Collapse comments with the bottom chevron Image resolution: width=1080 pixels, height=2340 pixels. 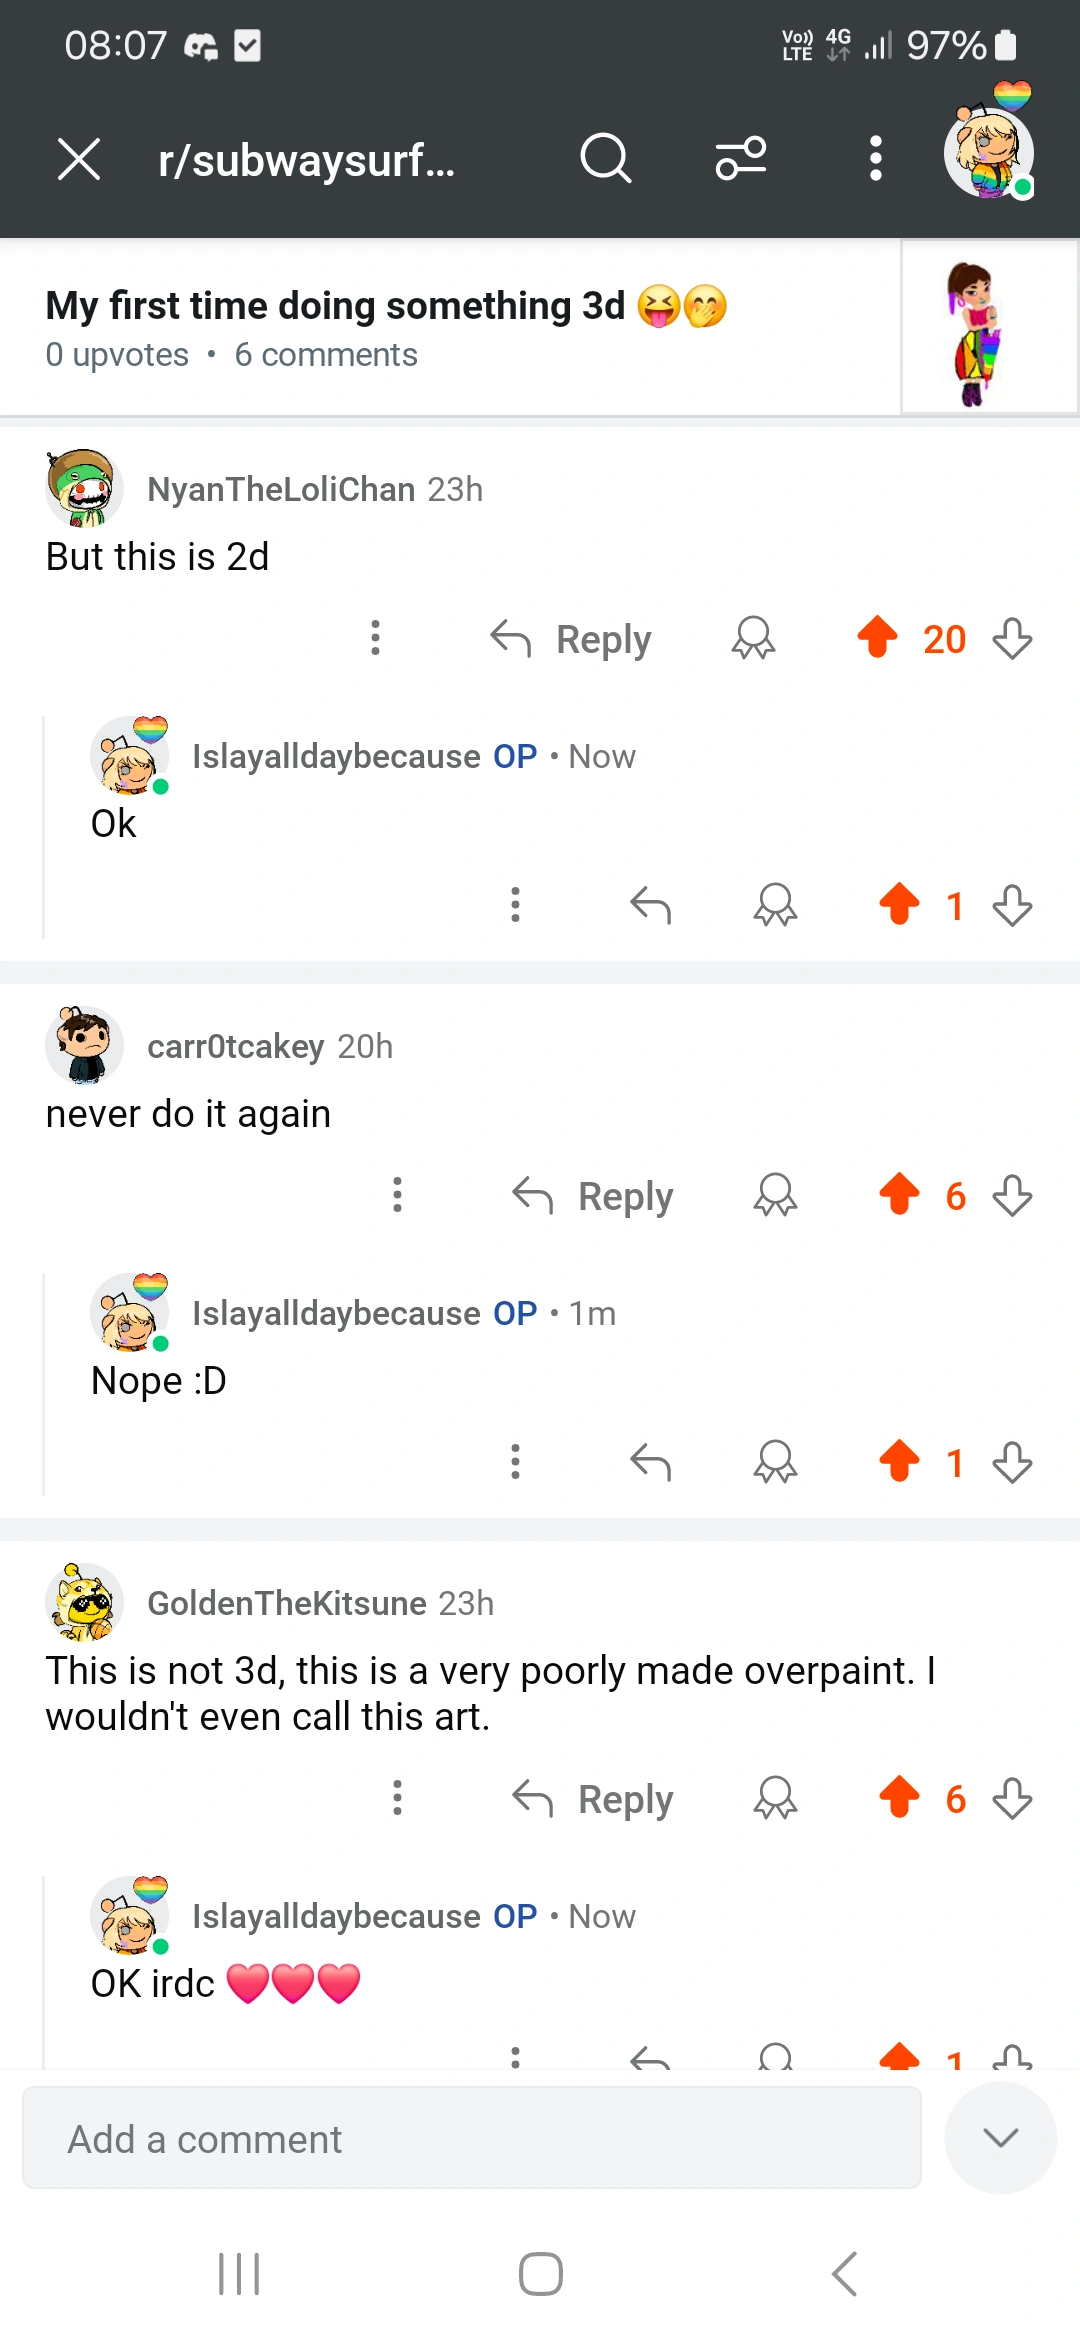pos(1001,2137)
